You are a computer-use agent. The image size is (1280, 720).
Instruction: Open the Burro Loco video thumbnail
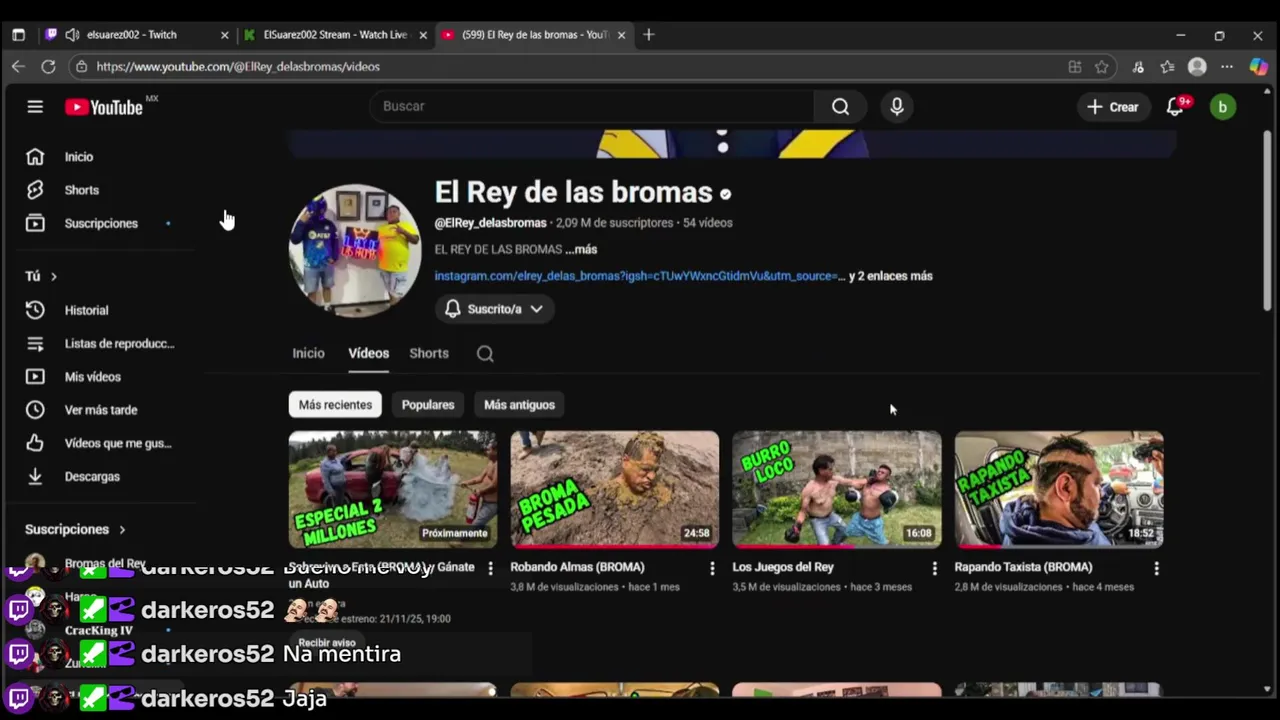point(837,490)
